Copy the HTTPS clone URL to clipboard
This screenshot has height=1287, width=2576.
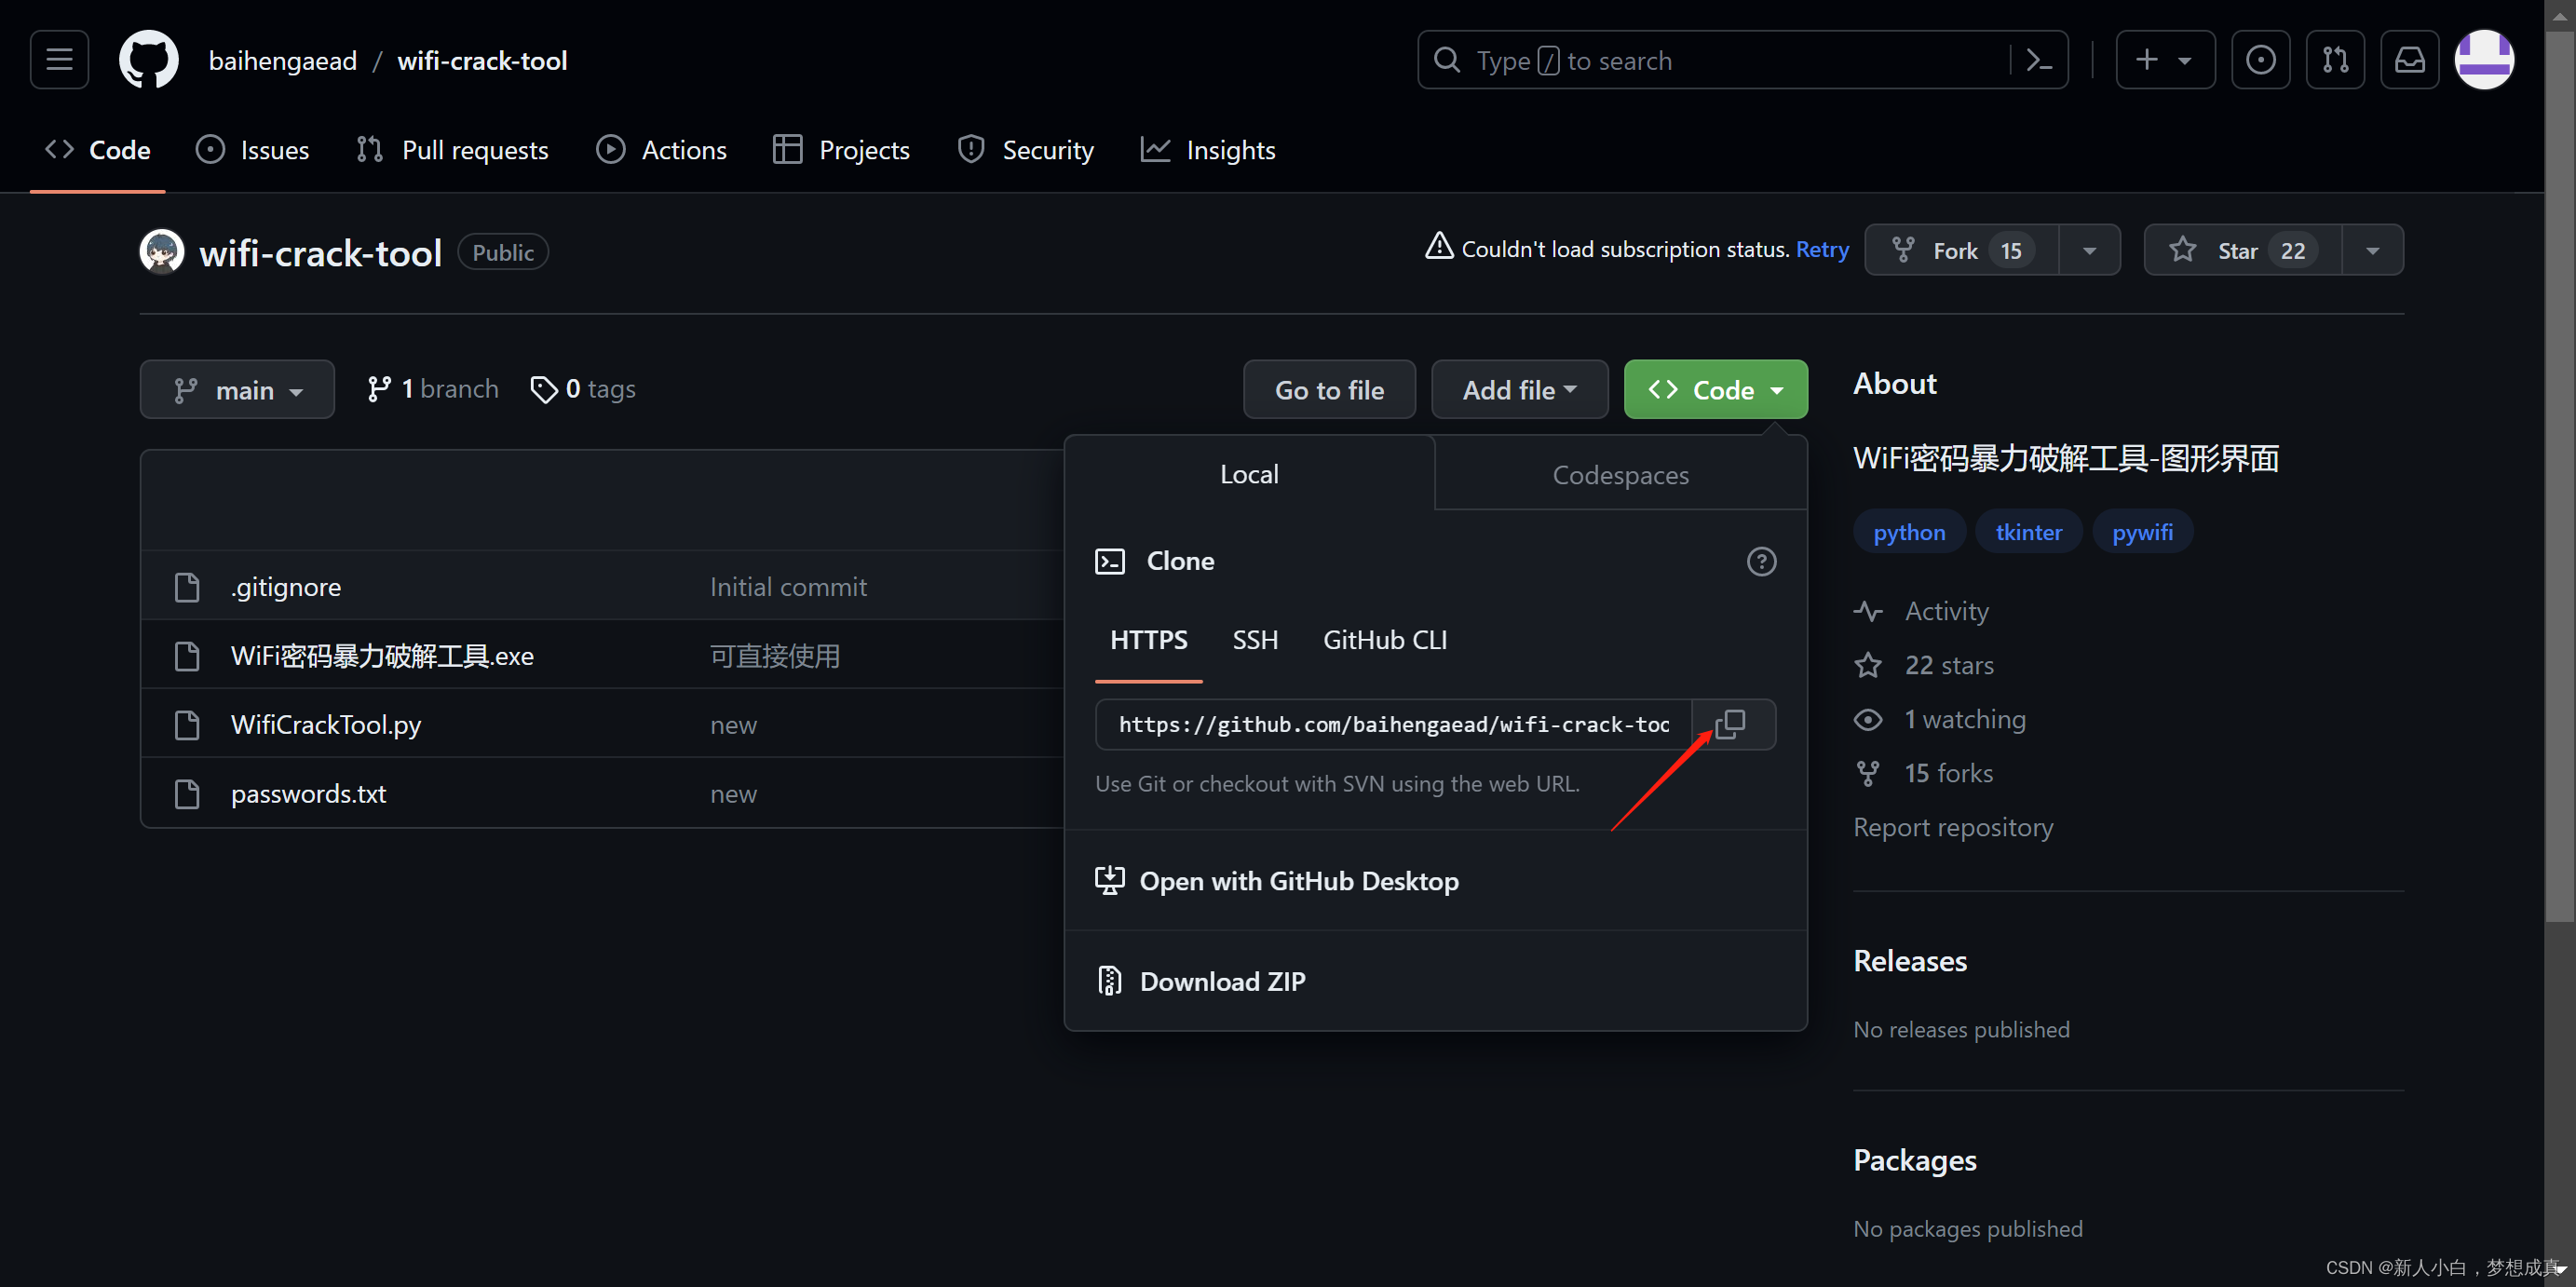(1731, 724)
